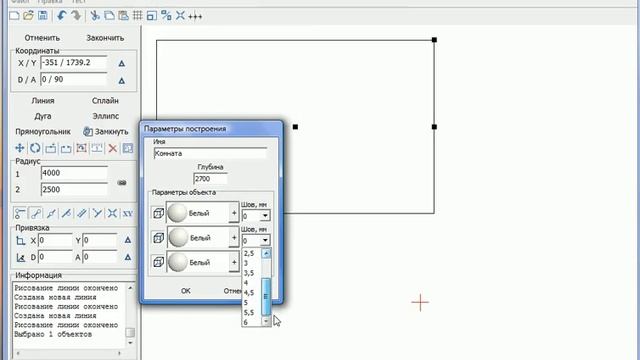Click the Имя field containing Комната
Screen dimensions: 640x360
tap(210, 153)
